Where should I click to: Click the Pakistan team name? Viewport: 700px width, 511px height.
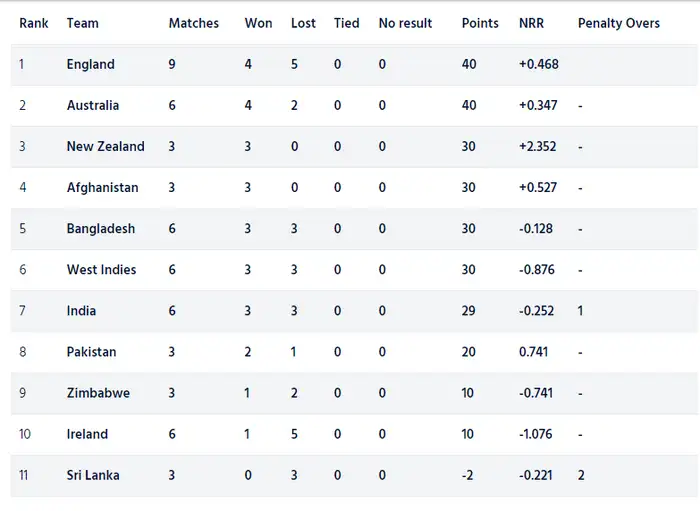[x=91, y=352]
